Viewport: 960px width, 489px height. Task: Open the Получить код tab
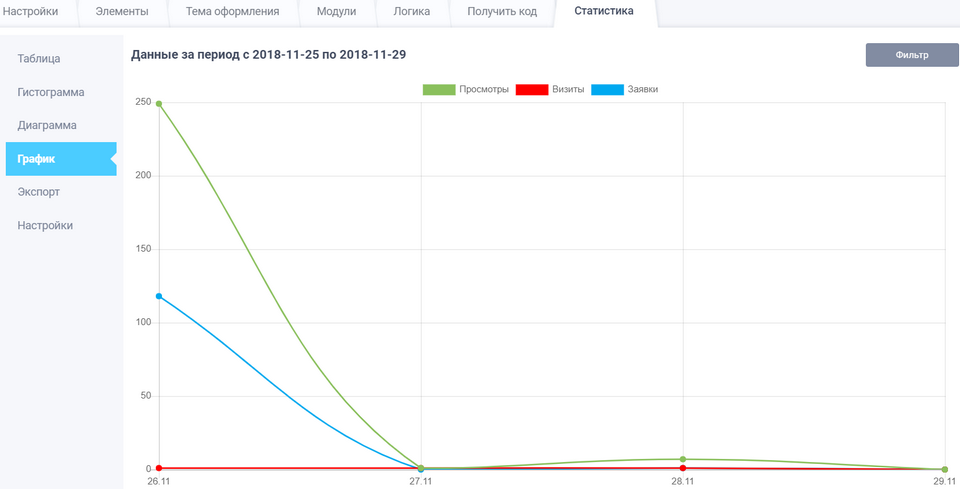point(502,12)
